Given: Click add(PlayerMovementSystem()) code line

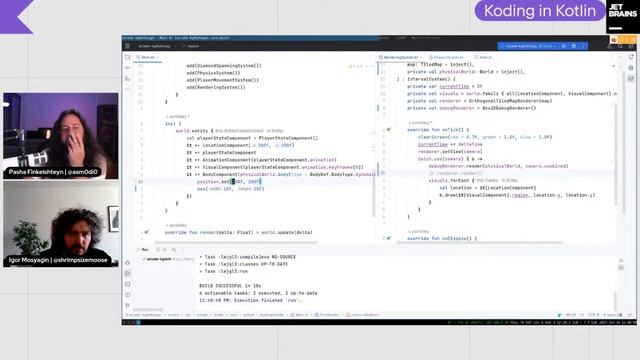Looking at the screenshot, I should point(223,80).
